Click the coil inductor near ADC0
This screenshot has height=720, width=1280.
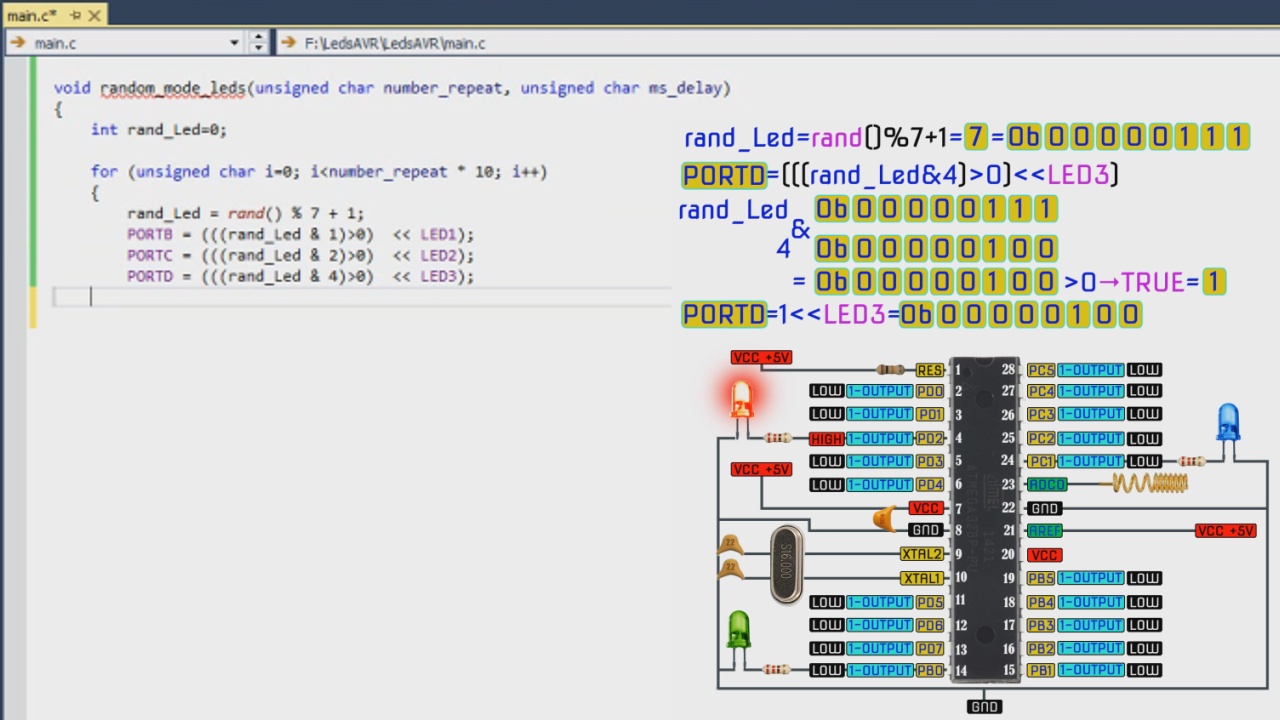pyautogui.click(x=1149, y=484)
